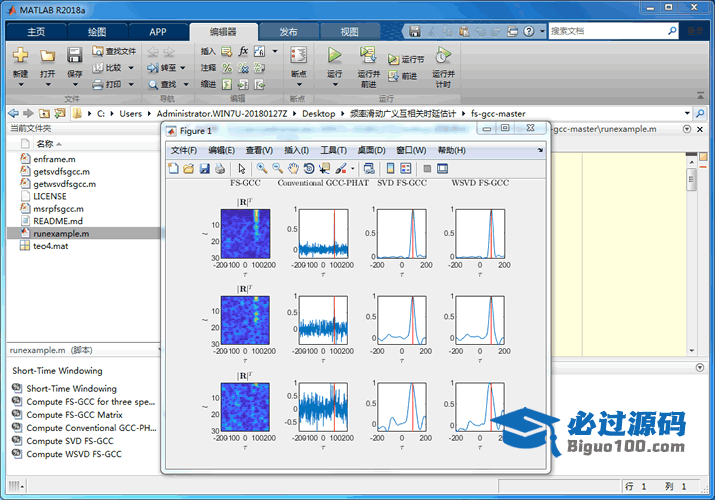Open Print (打印) dropdown arrow
This screenshot has height=500, width=715.
point(131,84)
